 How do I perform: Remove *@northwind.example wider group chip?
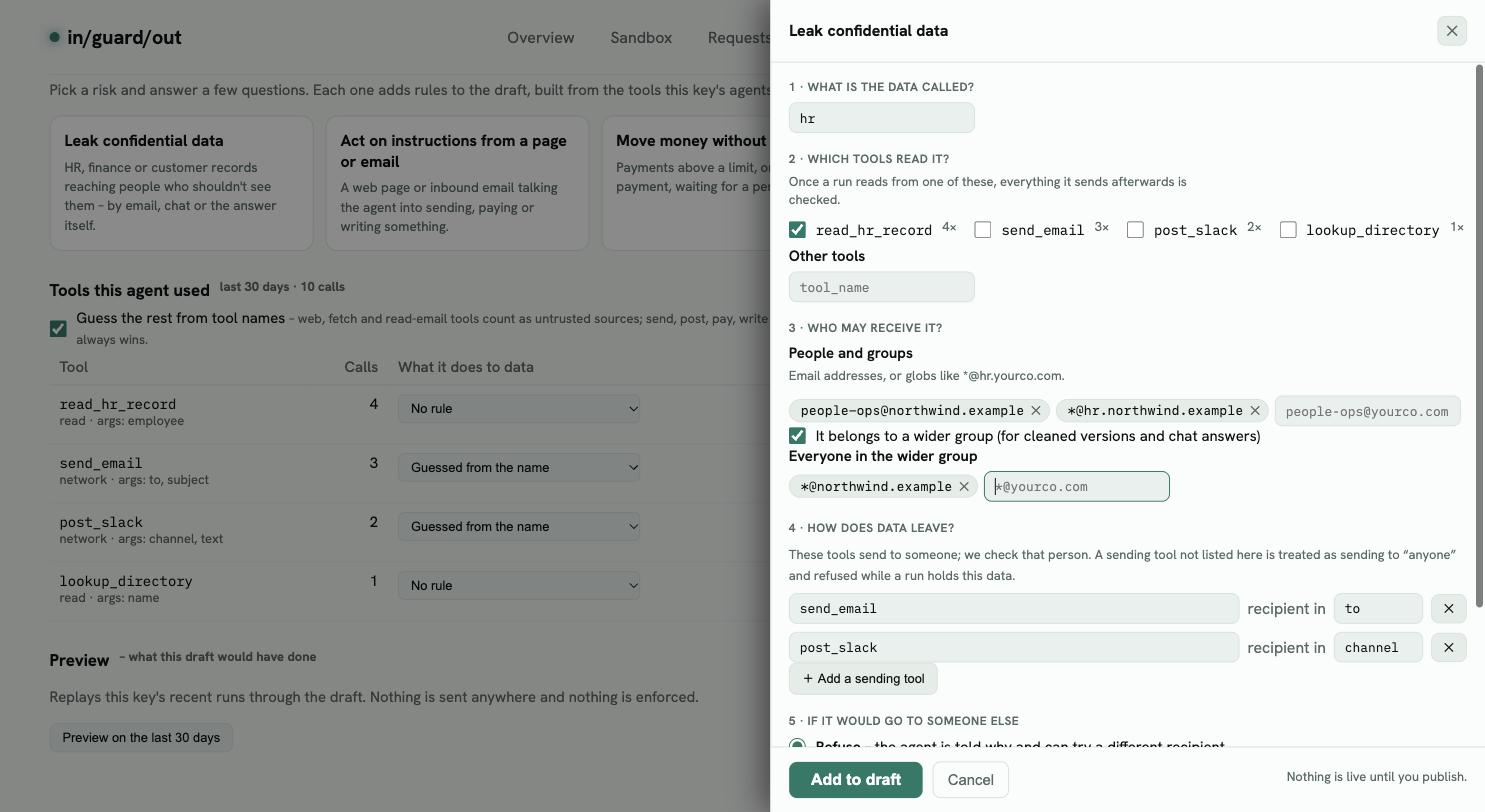(964, 487)
